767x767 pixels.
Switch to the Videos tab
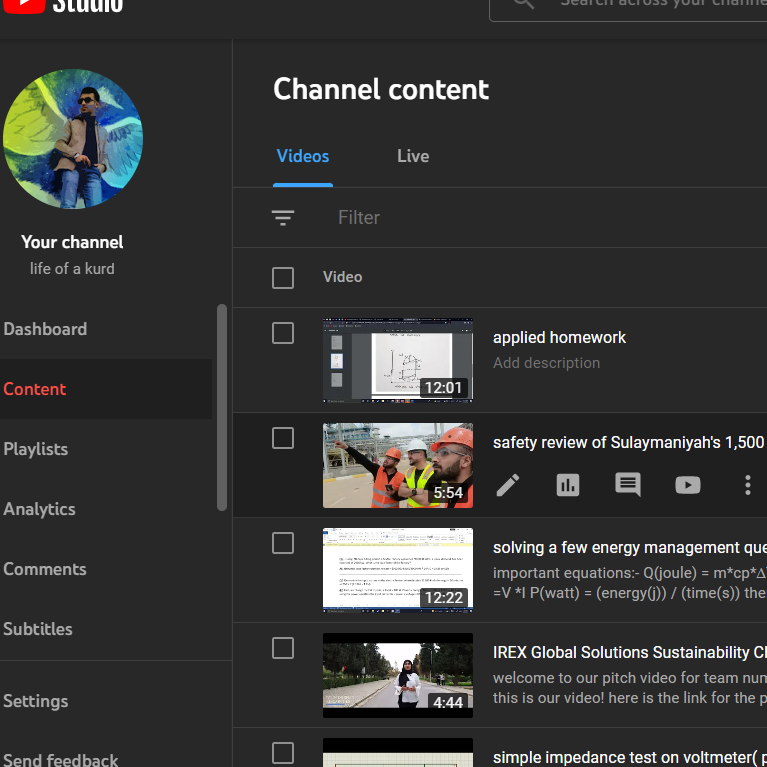(x=303, y=156)
